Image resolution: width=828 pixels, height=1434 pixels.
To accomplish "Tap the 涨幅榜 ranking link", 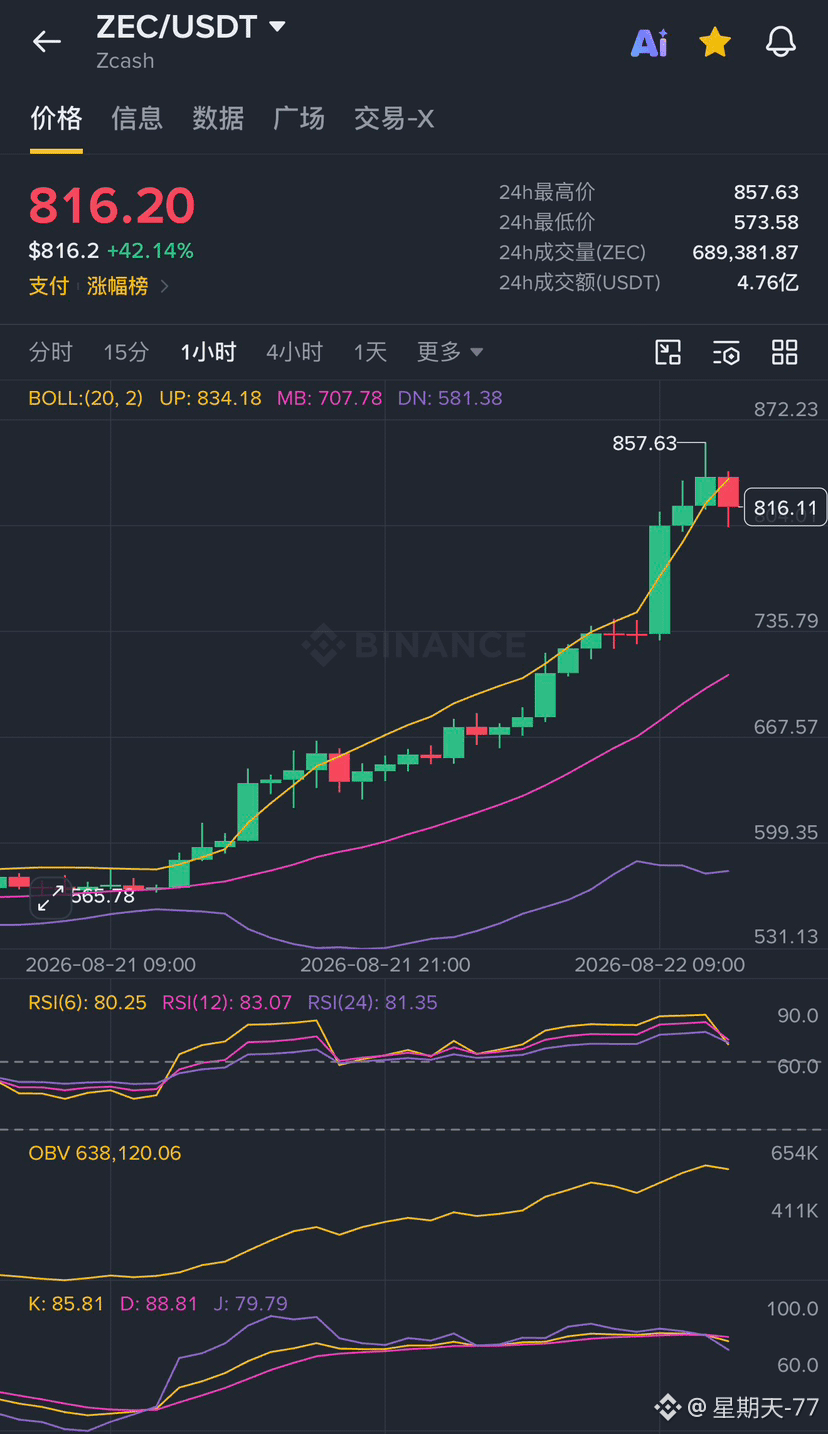I will tap(117, 287).
